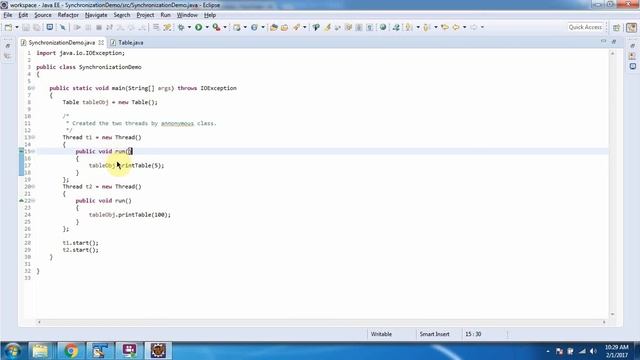Expand the New Java Class dropdown arrow
The width and height of the screenshot is (640, 360).
click(x=263, y=27)
